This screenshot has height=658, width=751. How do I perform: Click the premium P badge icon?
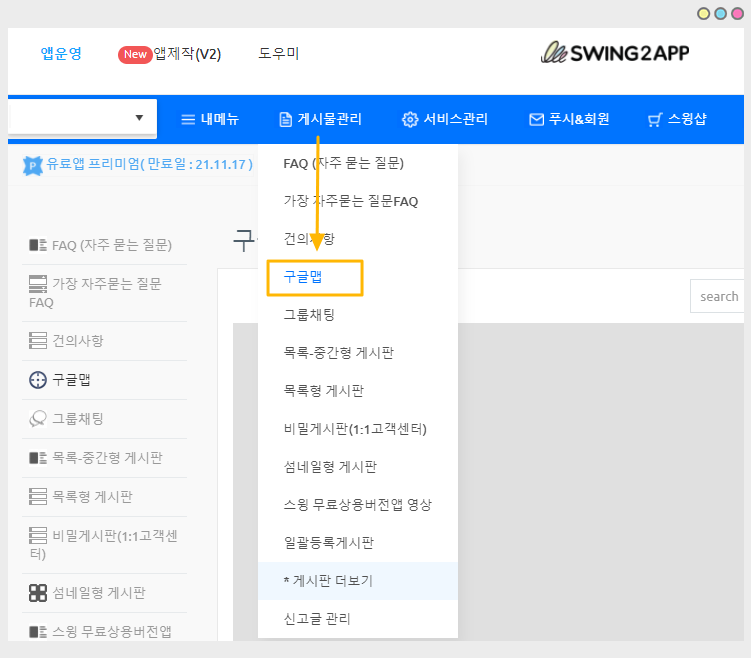tap(32, 165)
